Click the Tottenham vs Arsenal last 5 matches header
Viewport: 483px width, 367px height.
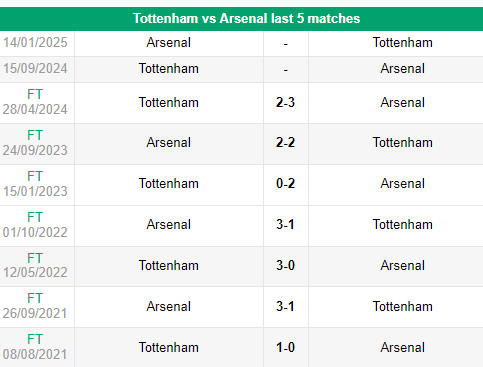coord(247,19)
